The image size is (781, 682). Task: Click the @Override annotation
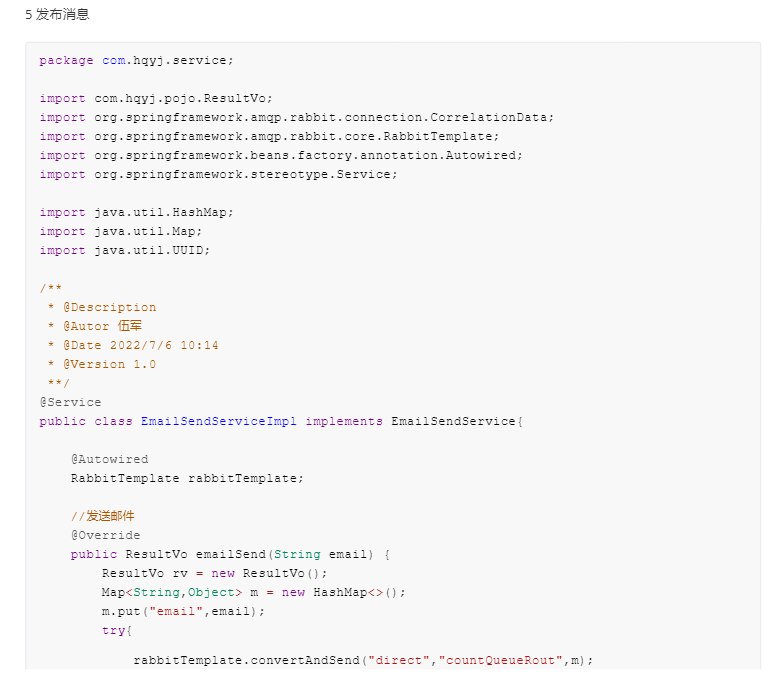tap(105, 535)
